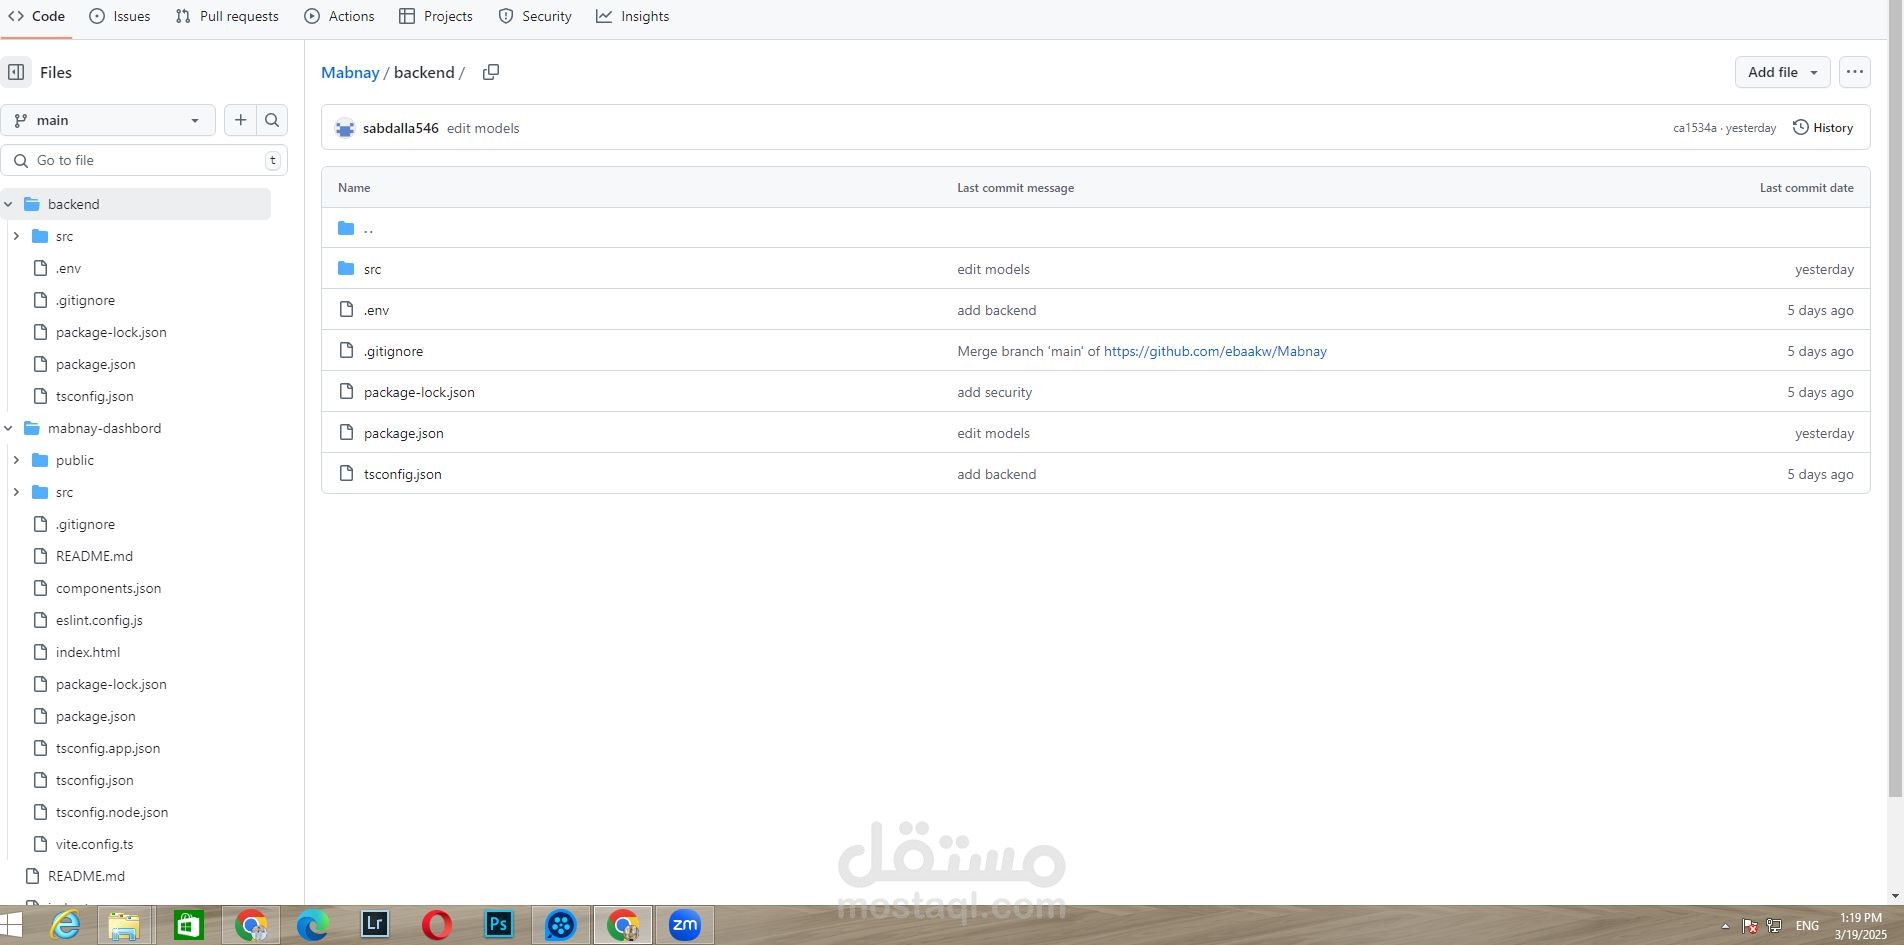This screenshot has height=945, width=1904.
Task: Open the src folder icon in file list
Action: click(345, 268)
